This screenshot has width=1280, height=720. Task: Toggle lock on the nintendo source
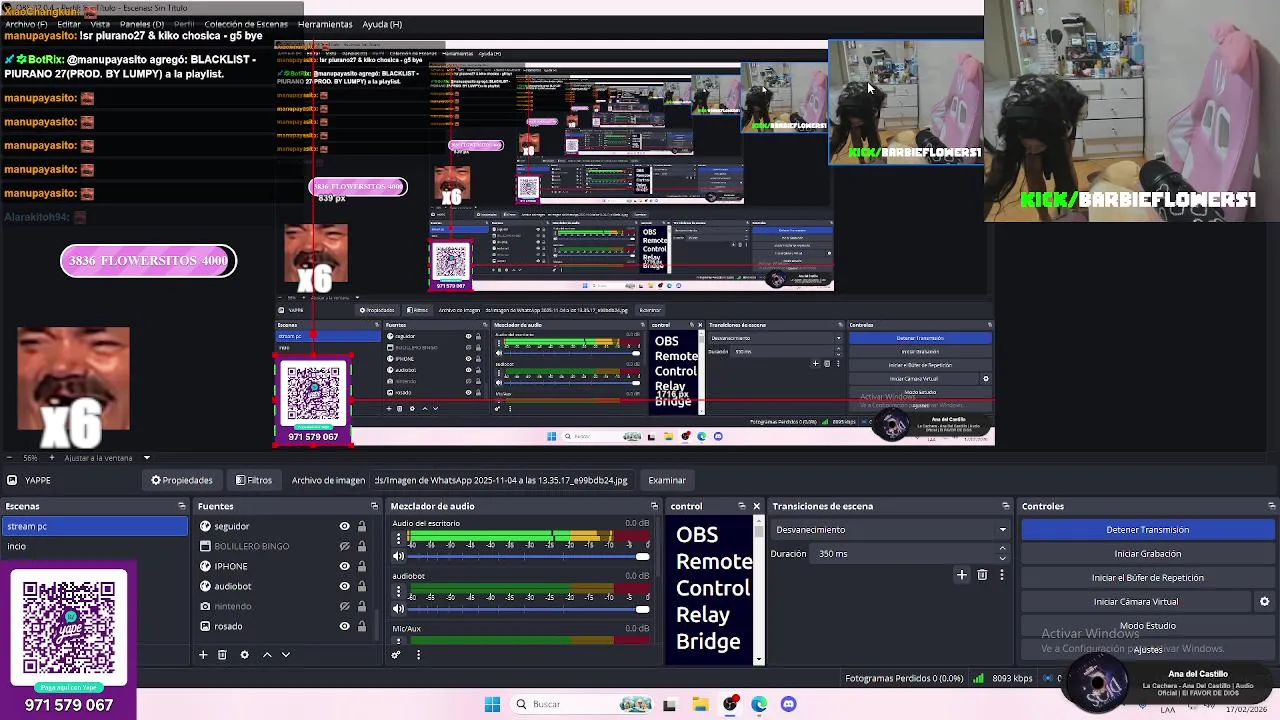pos(362,606)
